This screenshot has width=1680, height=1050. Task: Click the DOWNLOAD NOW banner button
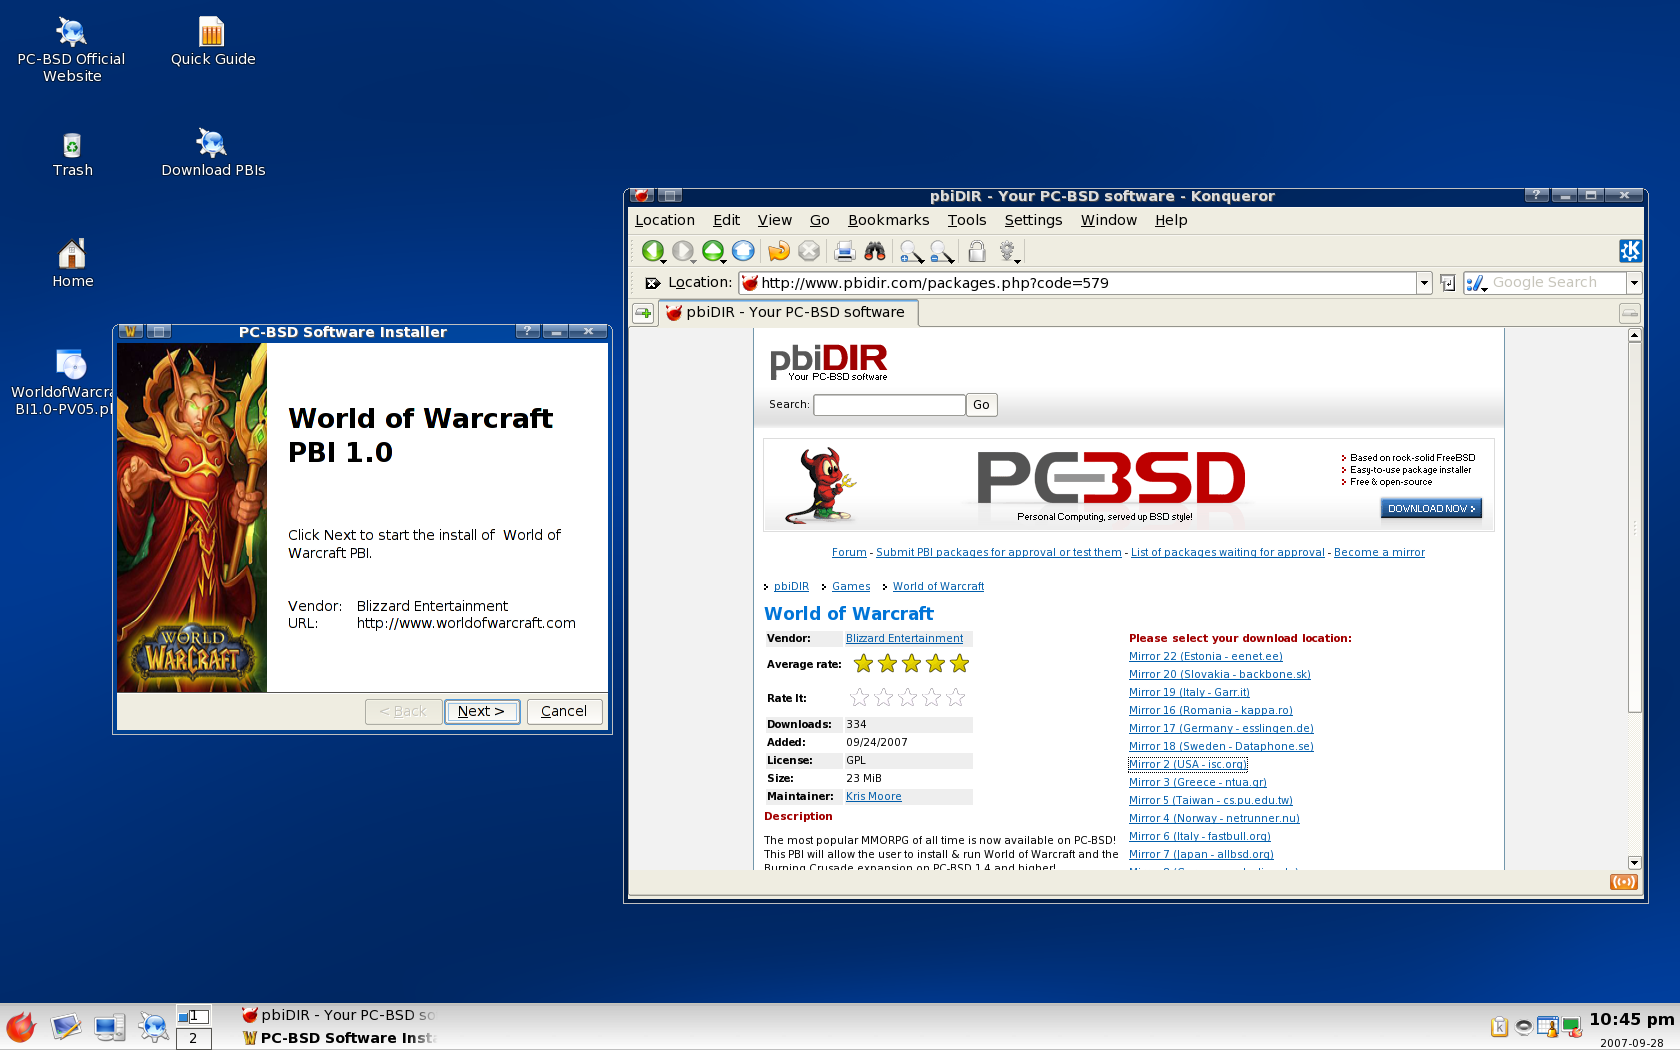click(1431, 509)
